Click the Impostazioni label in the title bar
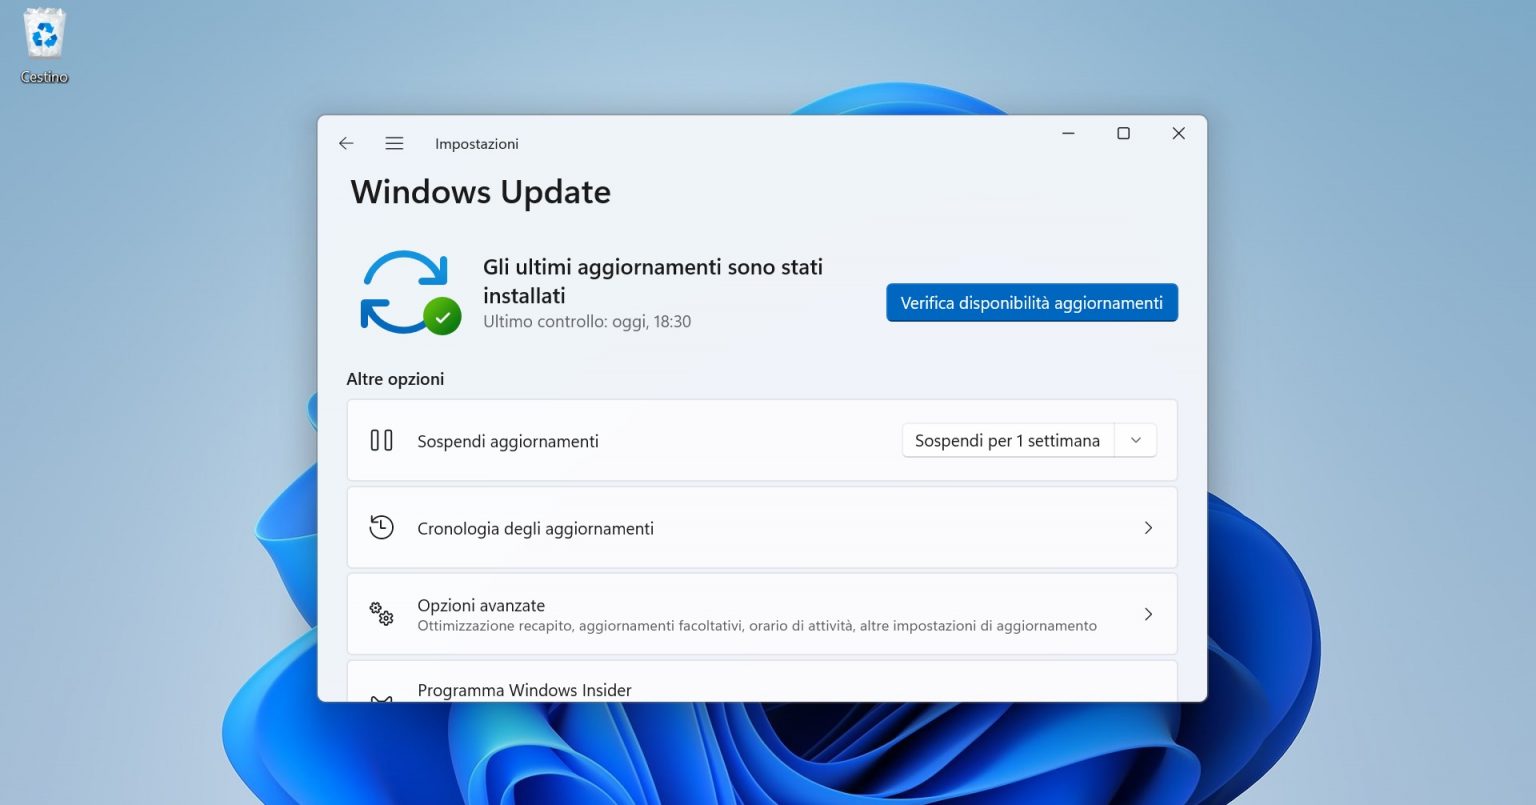 [x=477, y=143]
